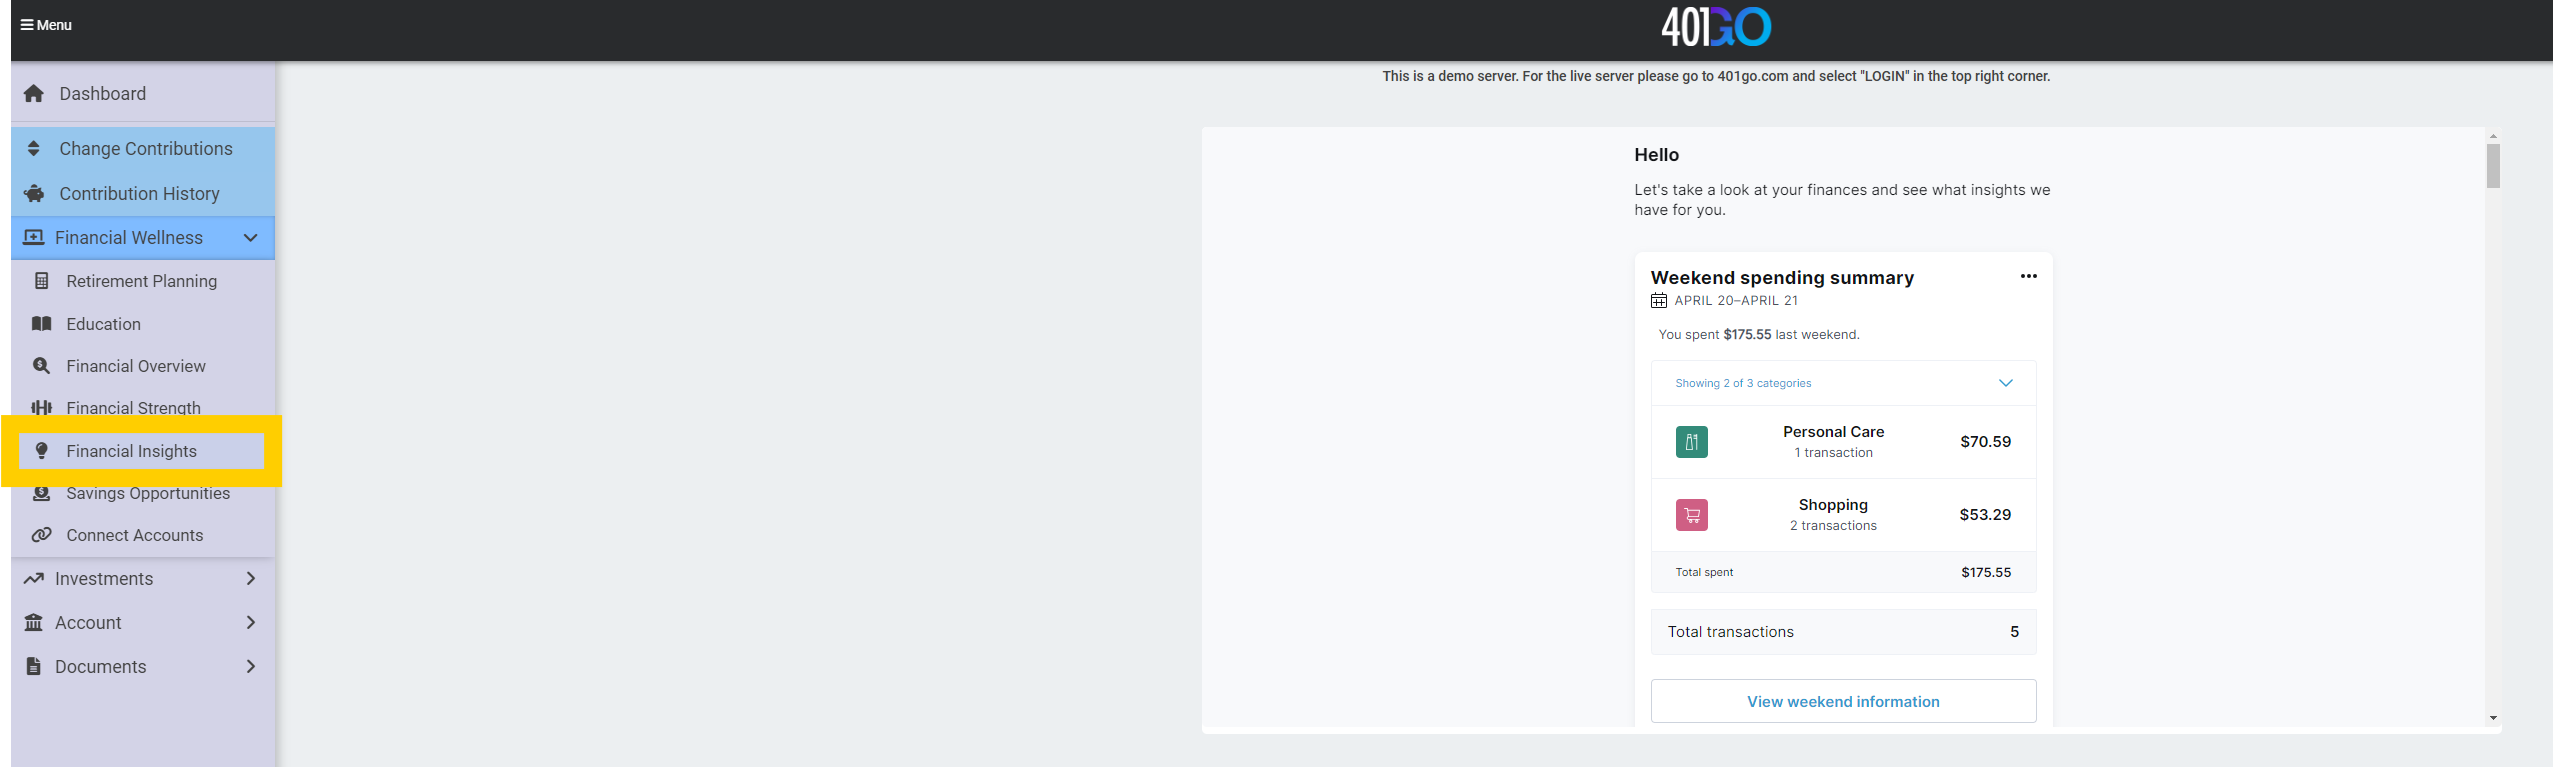
Task: Open Savings Opportunities in the sidebar
Action: coord(148,494)
